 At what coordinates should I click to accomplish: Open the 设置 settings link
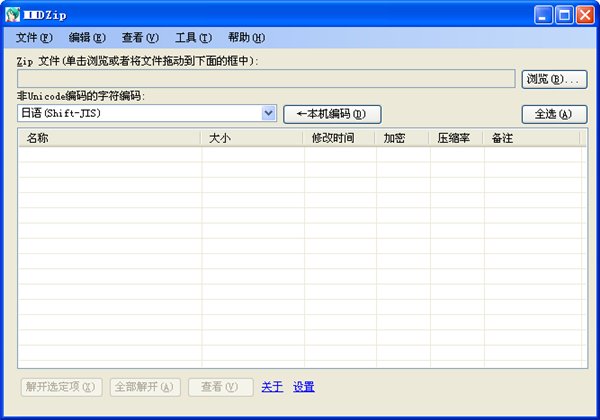click(304, 387)
